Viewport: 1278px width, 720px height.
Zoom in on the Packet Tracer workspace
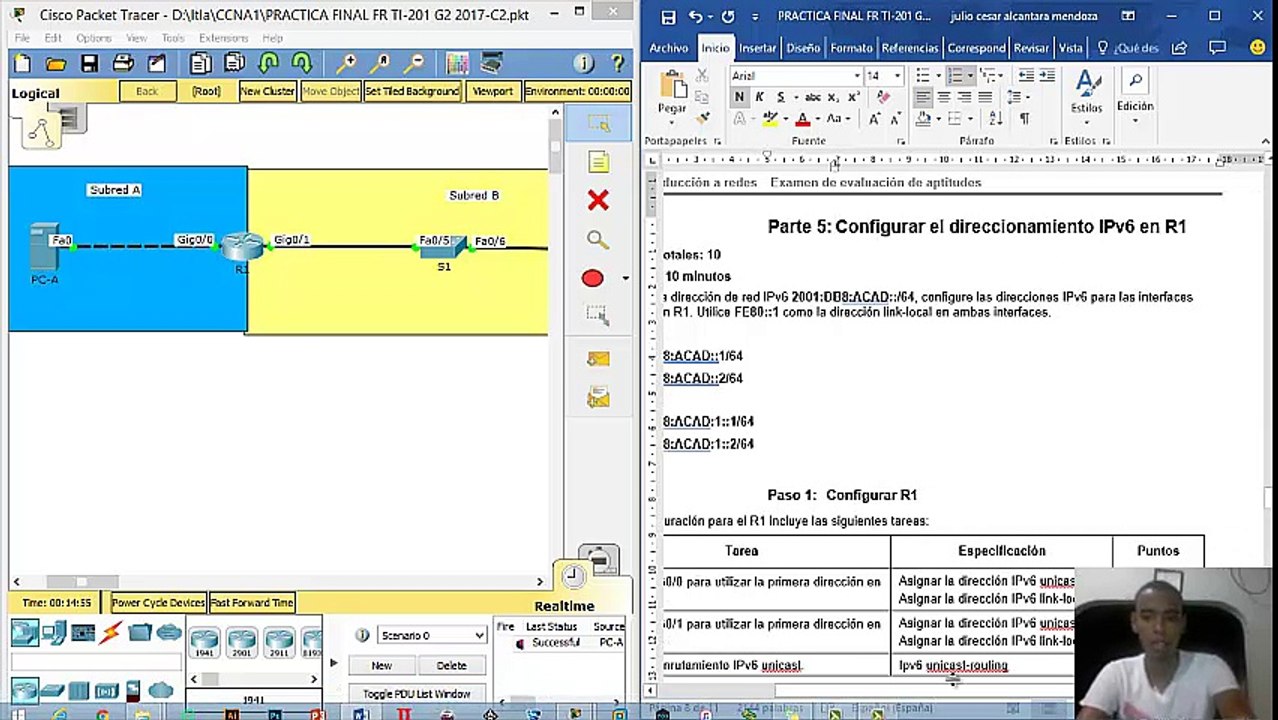(345, 63)
